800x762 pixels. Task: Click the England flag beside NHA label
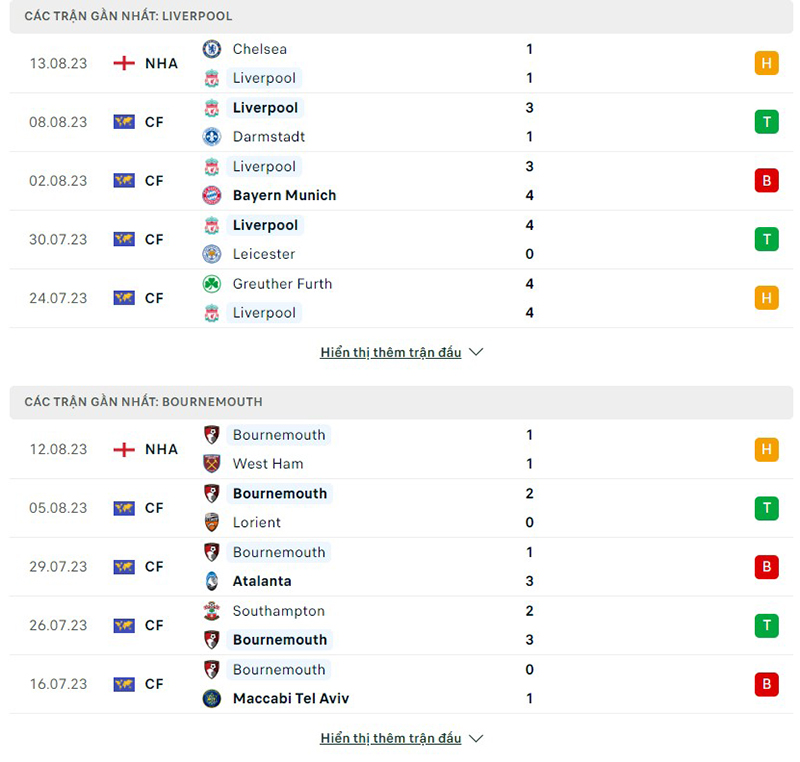pyautogui.click(x=122, y=63)
